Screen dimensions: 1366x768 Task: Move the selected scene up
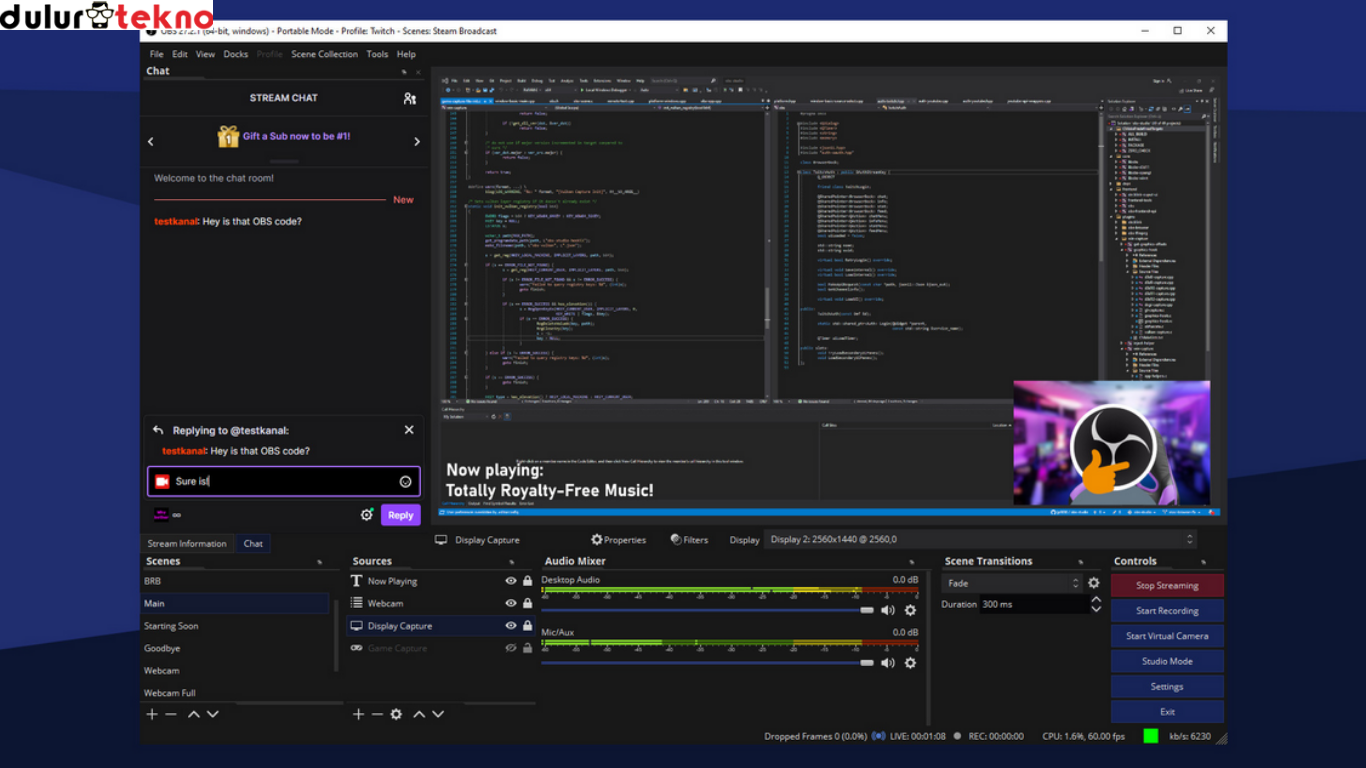click(194, 714)
